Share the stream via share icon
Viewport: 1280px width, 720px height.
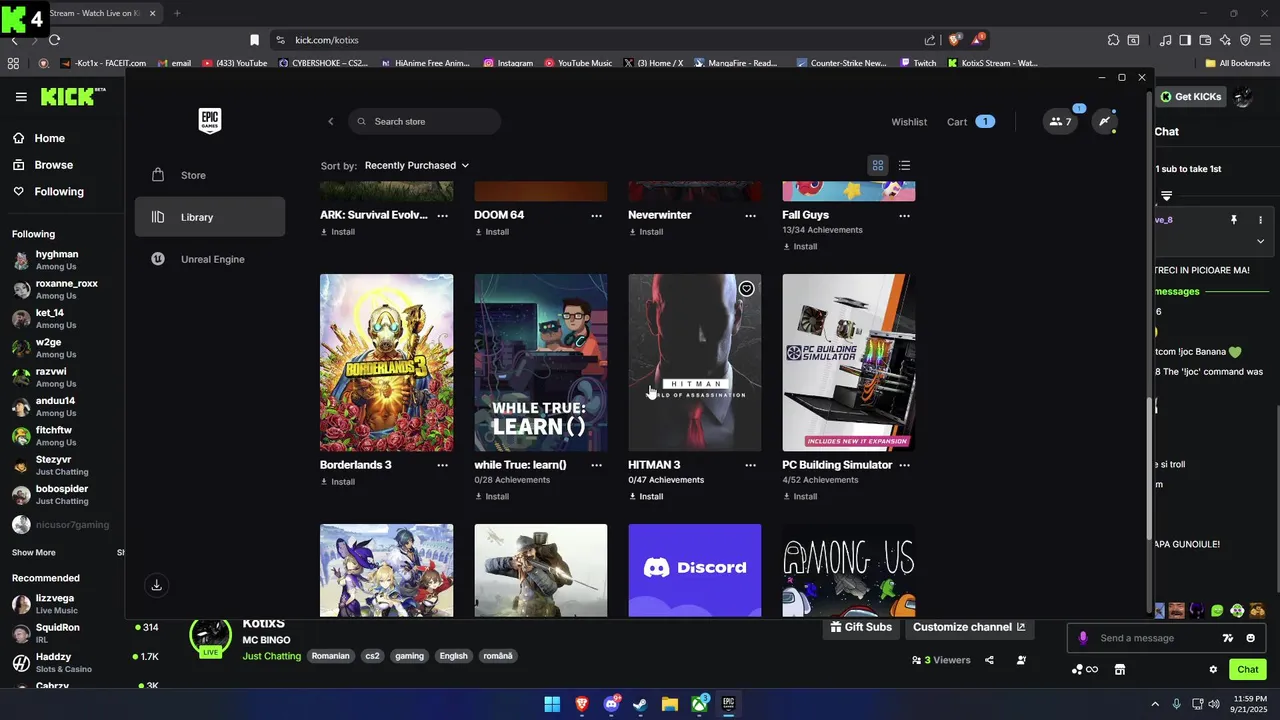tap(989, 660)
